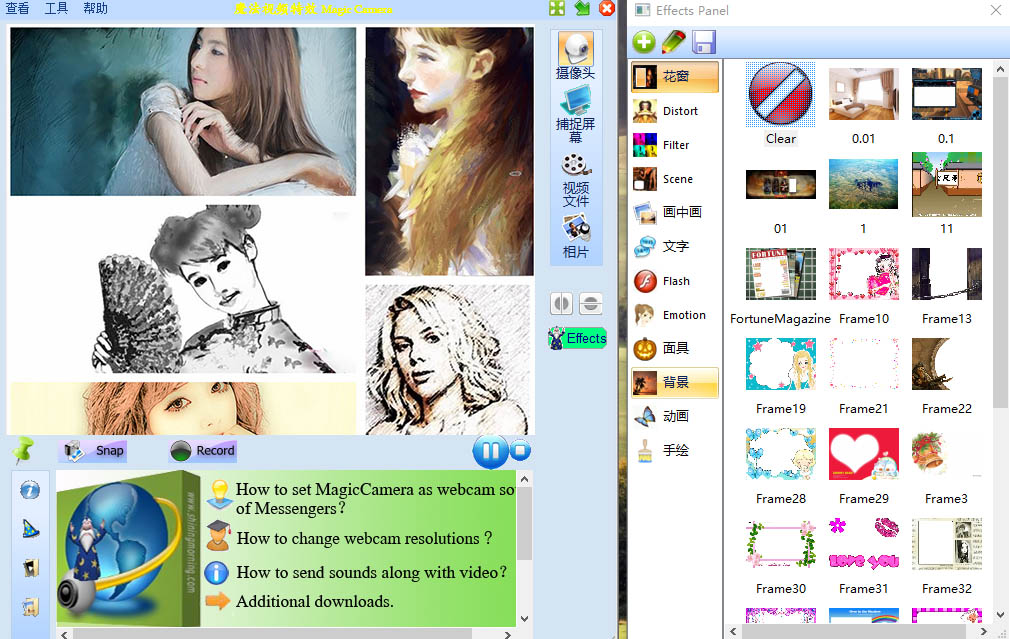Click the green add effect plus icon

pyautogui.click(x=643, y=42)
